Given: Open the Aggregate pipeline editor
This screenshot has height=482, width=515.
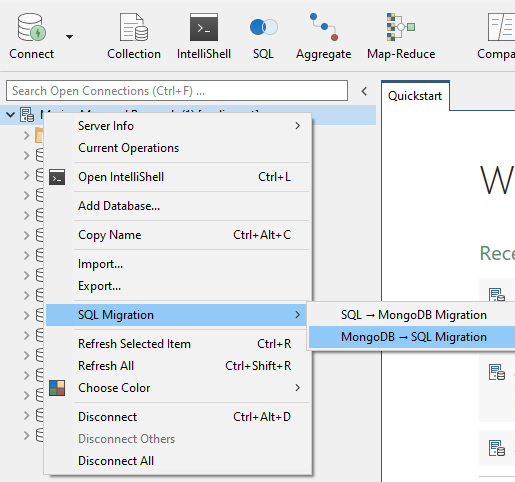Looking at the screenshot, I should [323, 27].
